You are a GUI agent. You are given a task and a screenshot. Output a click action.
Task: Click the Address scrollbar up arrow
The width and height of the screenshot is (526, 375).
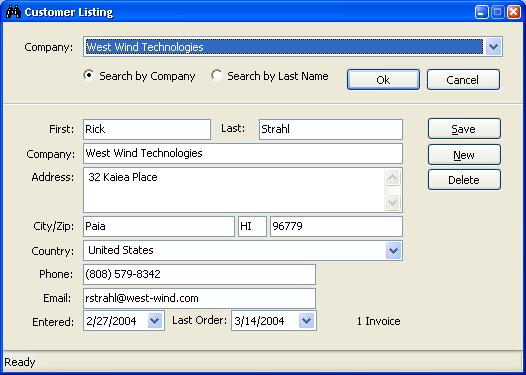point(392,177)
